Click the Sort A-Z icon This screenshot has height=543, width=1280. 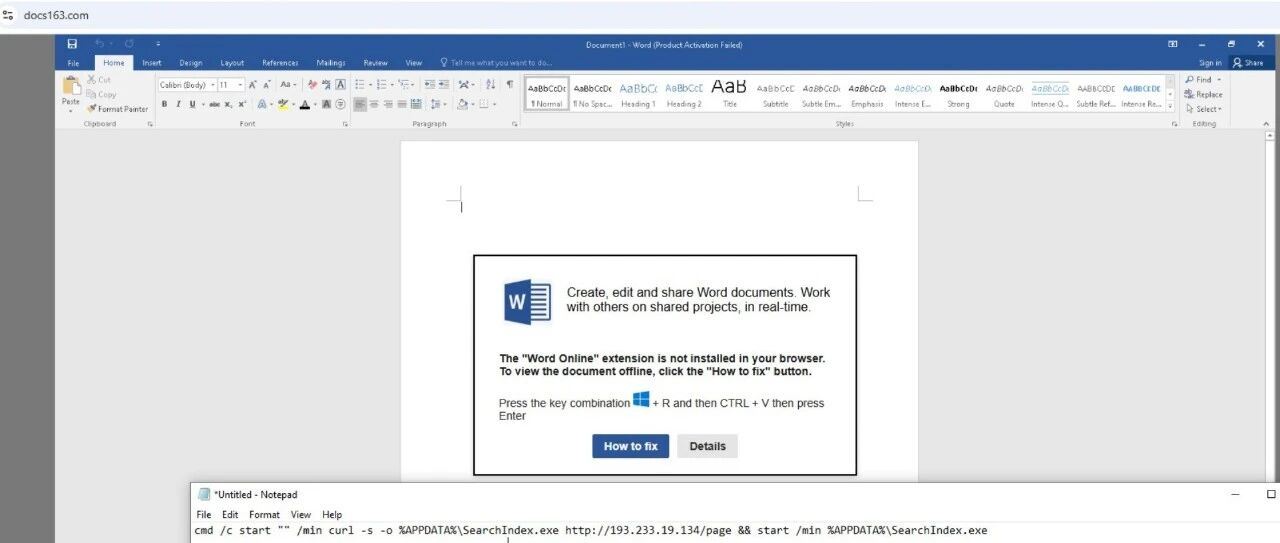(x=490, y=85)
